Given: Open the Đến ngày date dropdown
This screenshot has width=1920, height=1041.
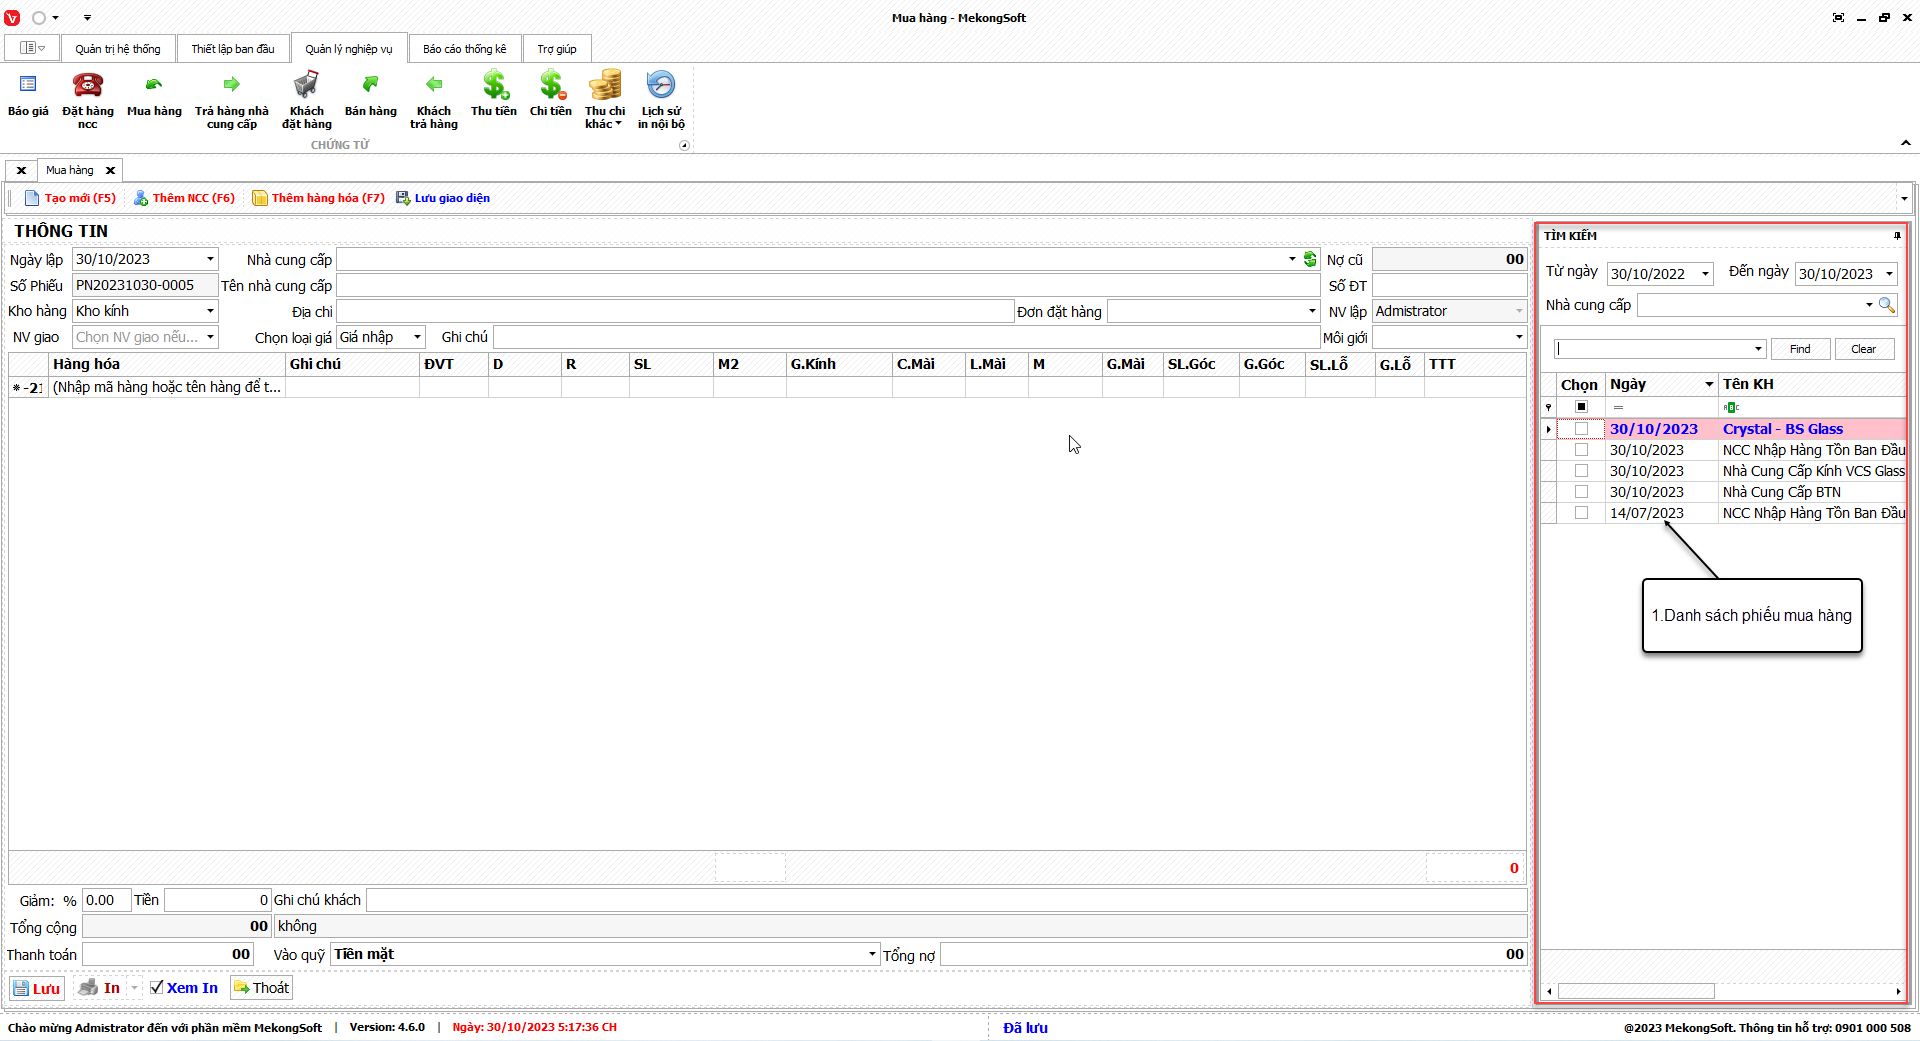Looking at the screenshot, I should click(1889, 274).
